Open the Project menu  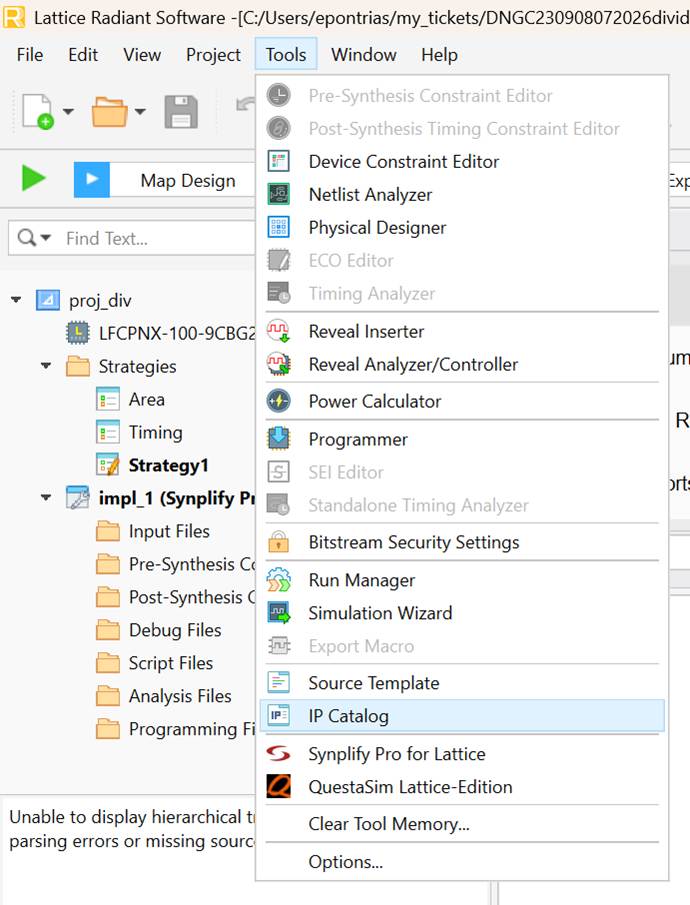click(213, 55)
